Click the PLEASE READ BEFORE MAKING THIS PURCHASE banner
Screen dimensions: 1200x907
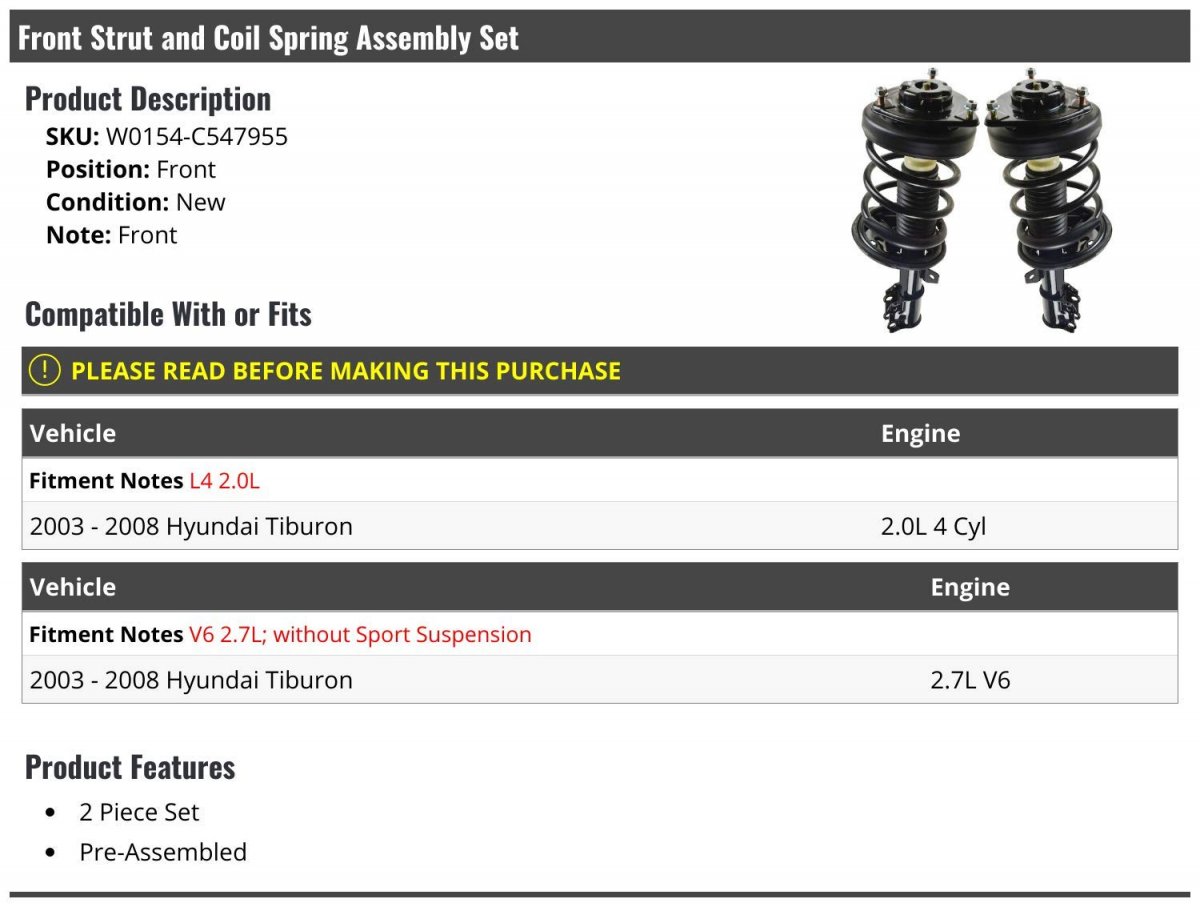(x=600, y=370)
